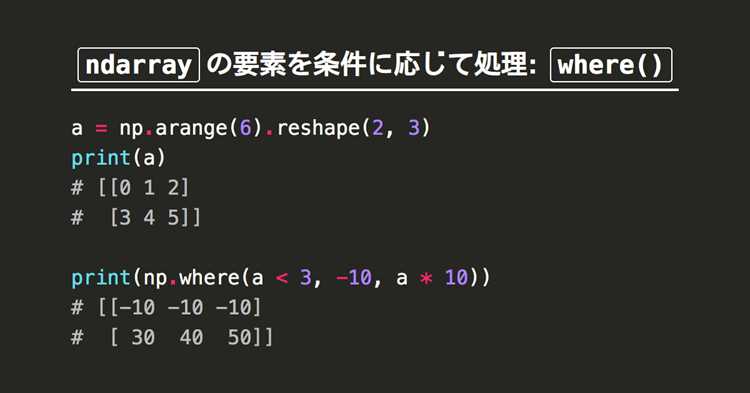The image size is (750, 393).
Task: Click the np.where function name
Action: [x=191, y=278]
